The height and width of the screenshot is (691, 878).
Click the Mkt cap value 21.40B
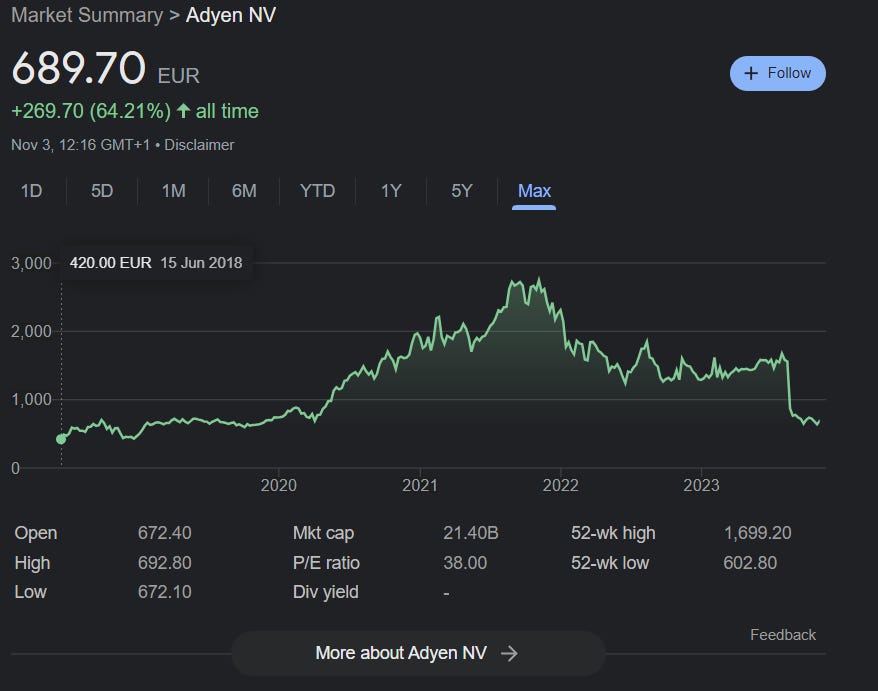pyautogui.click(x=470, y=533)
